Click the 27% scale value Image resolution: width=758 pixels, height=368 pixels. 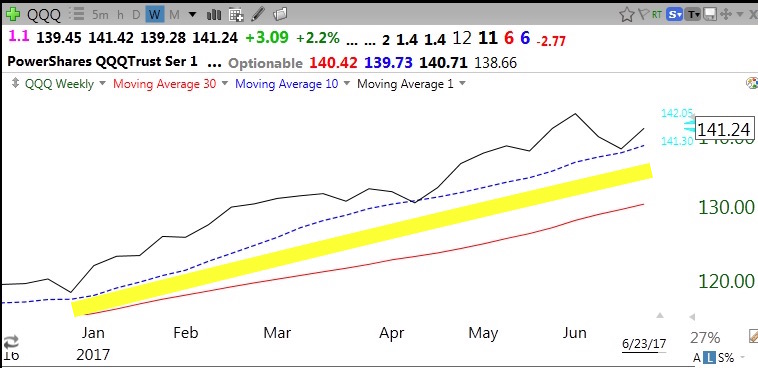coord(705,337)
